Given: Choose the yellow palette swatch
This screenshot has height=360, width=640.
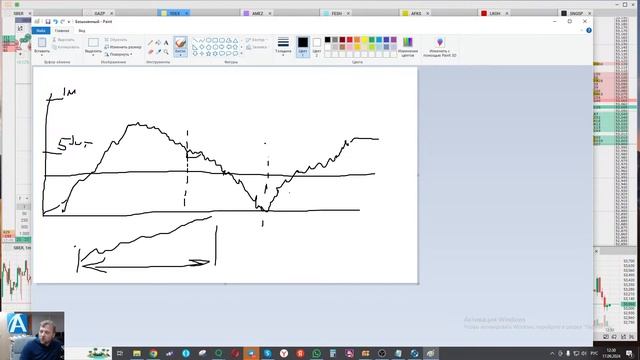Looking at the screenshot, I should tap(364, 40).
